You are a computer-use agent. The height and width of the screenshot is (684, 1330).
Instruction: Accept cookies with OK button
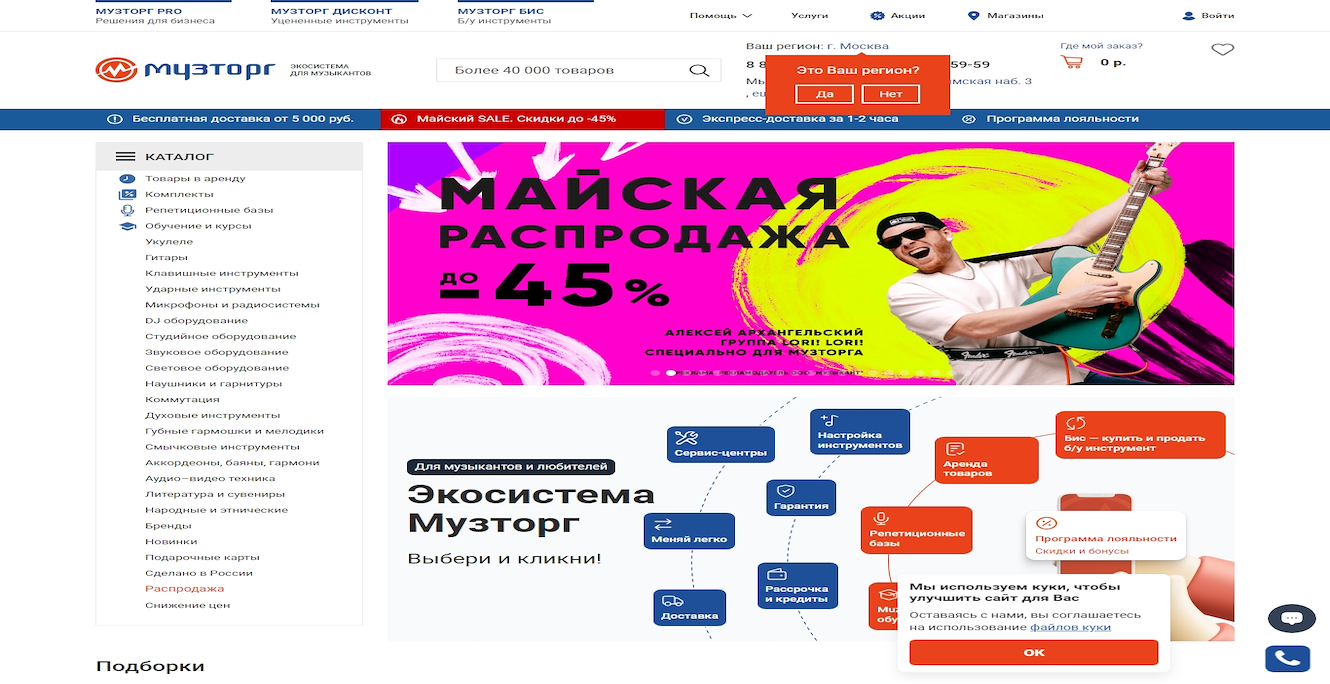click(x=1033, y=653)
